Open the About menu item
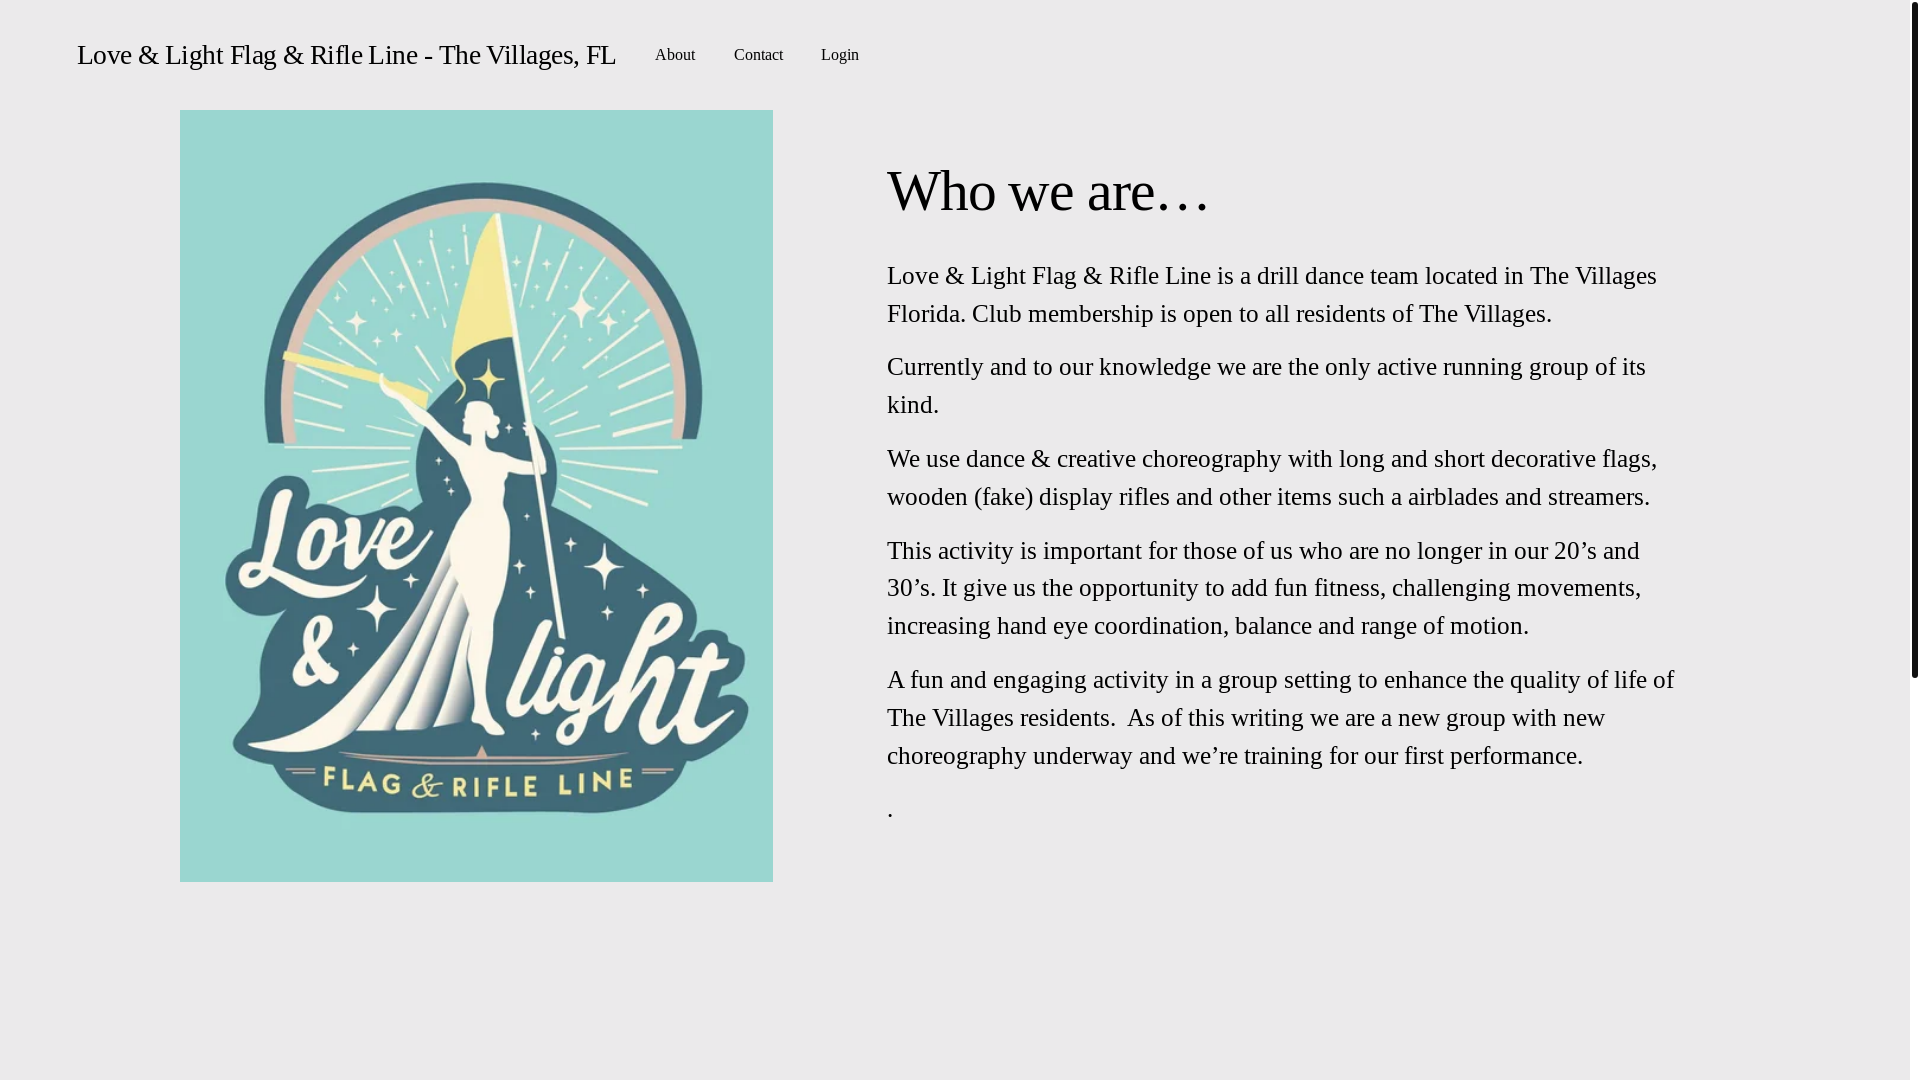1920x1080 pixels. pyautogui.click(x=675, y=55)
